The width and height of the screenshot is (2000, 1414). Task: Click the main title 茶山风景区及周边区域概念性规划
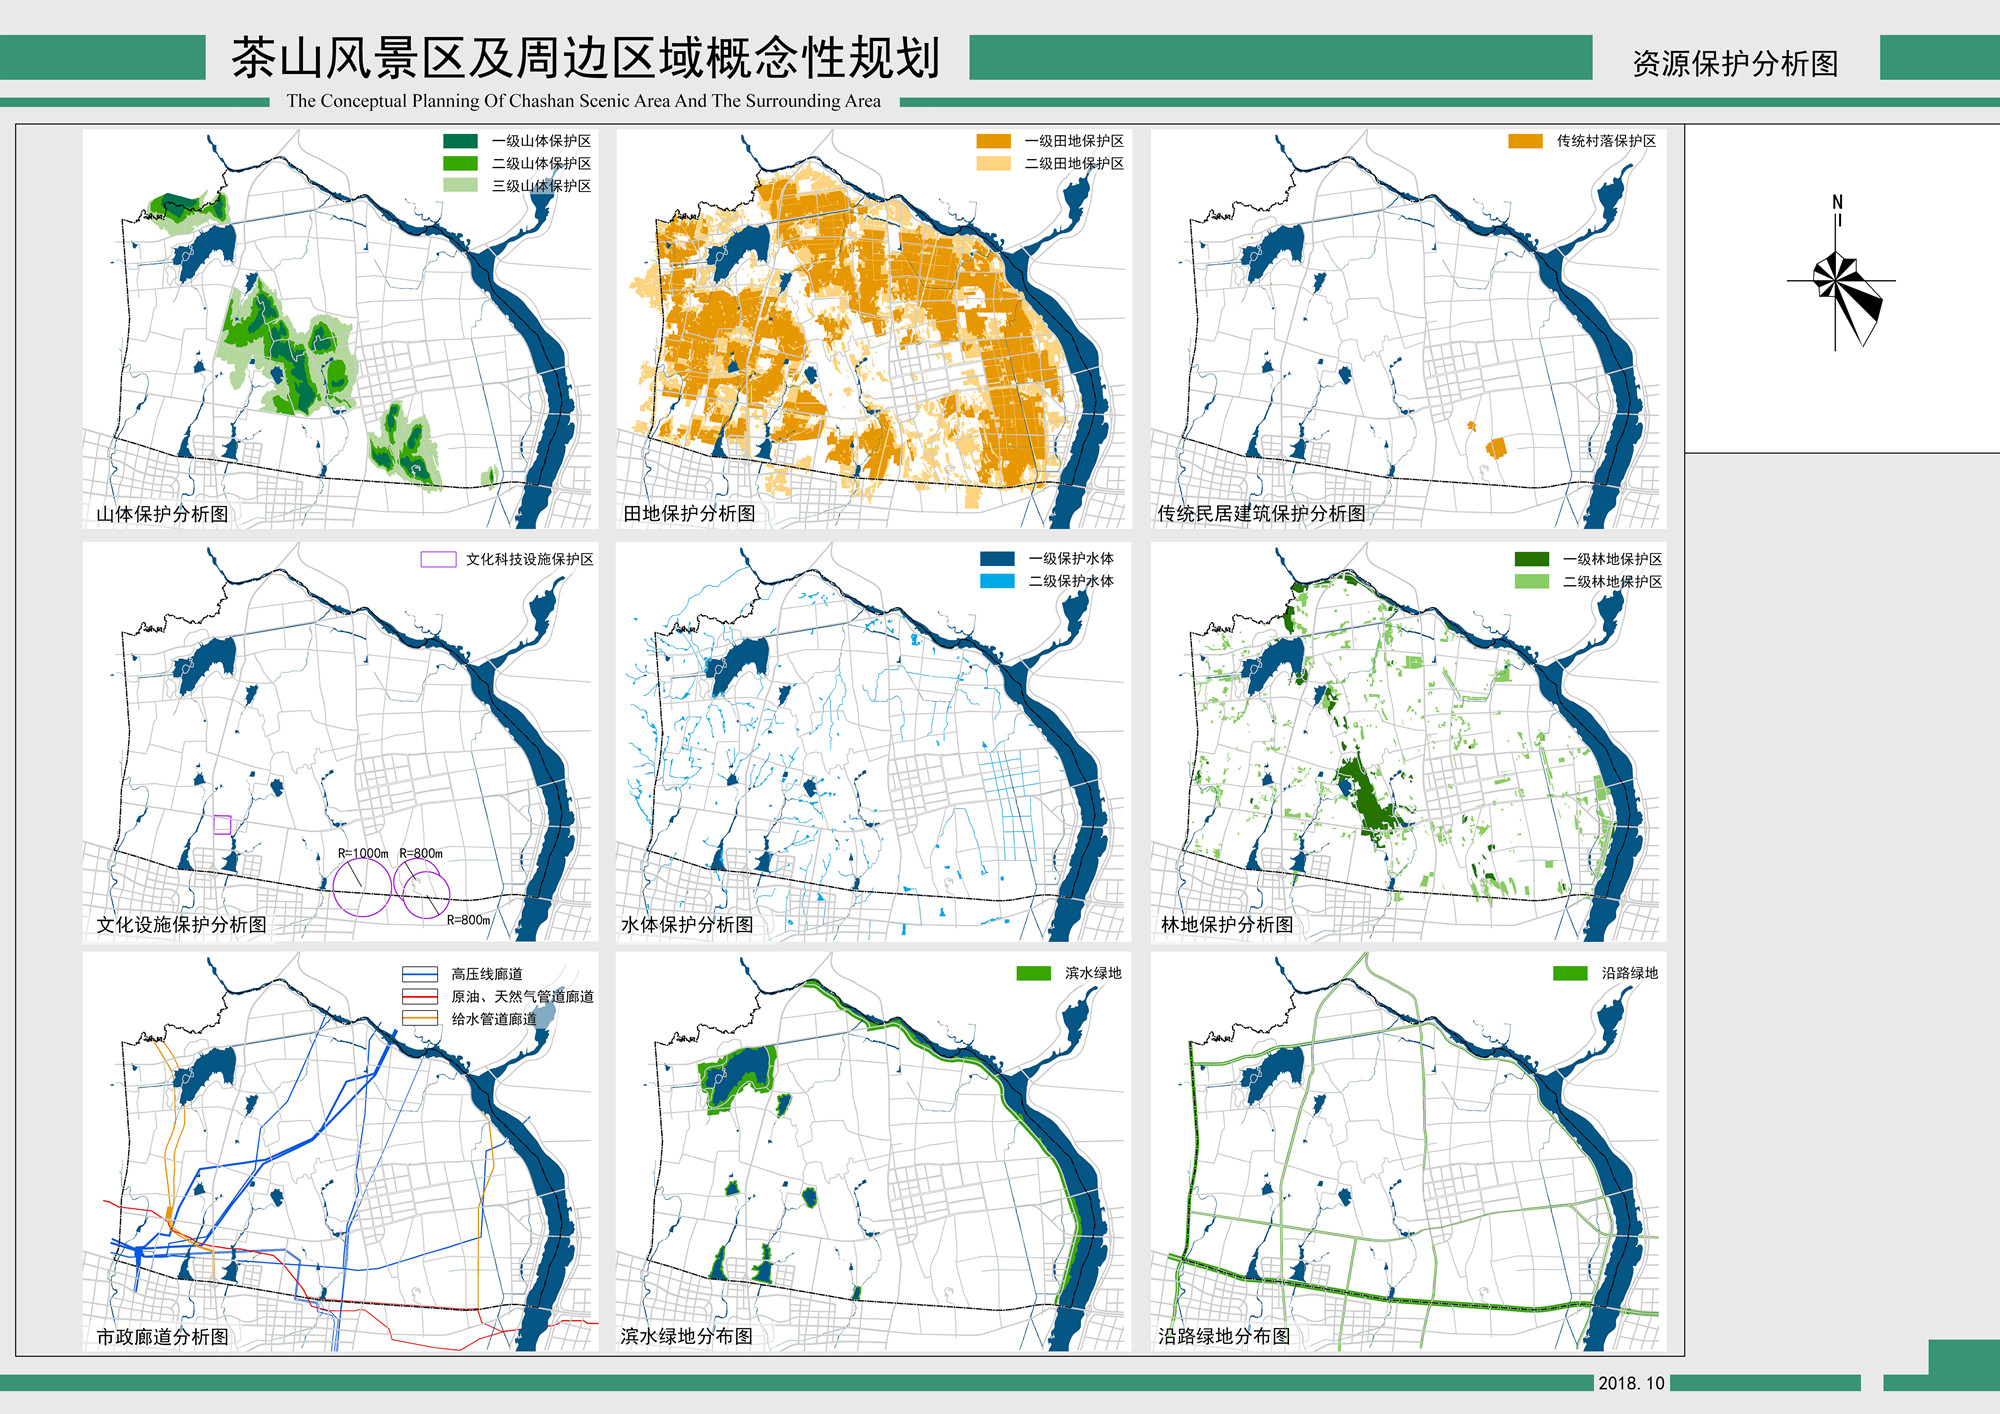(586, 58)
